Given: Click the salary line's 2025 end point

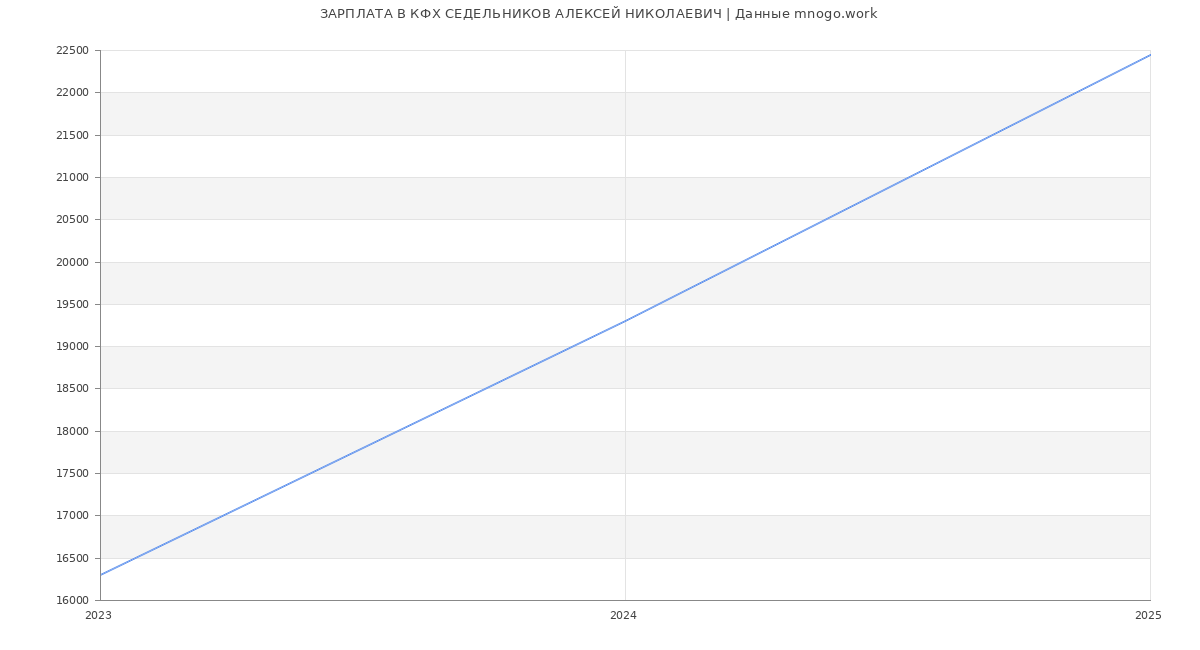Looking at the screenshot, I should pos(1149,55).
